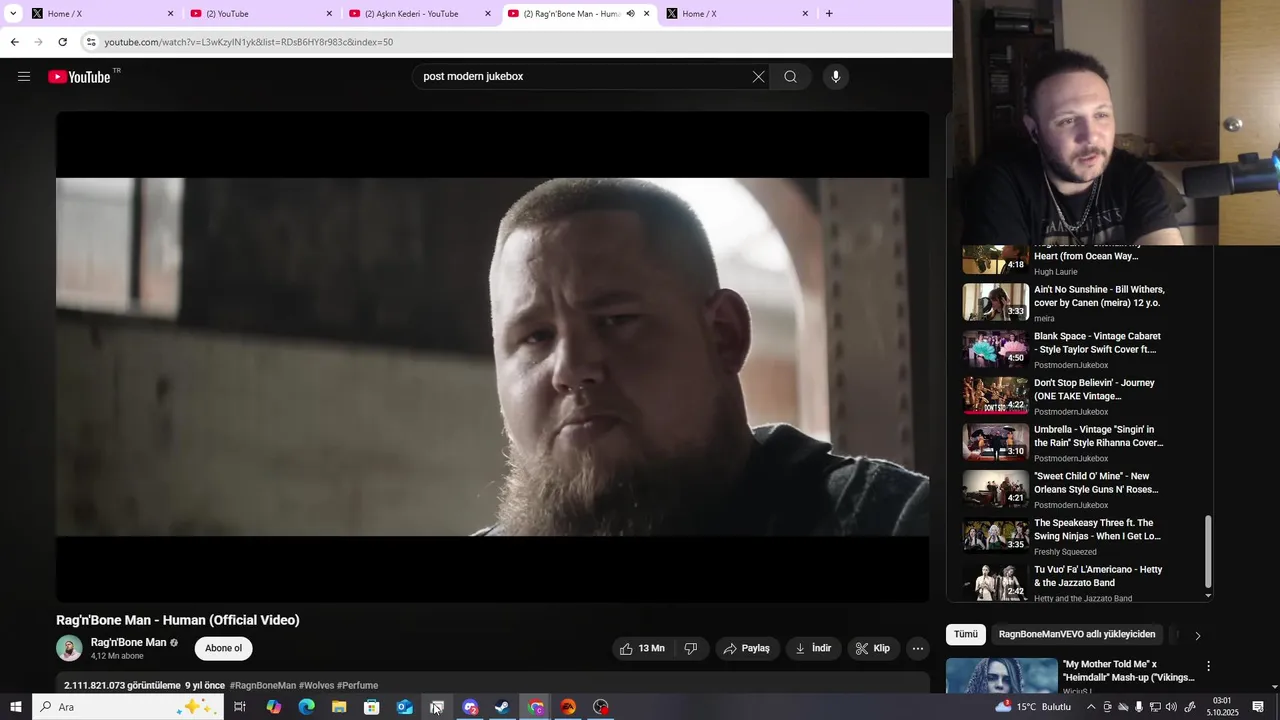Image resolution: width=1280 pixels, height=720 pixels.
Task: Reload the page in browser toolbar
Action: coord(62,42)
